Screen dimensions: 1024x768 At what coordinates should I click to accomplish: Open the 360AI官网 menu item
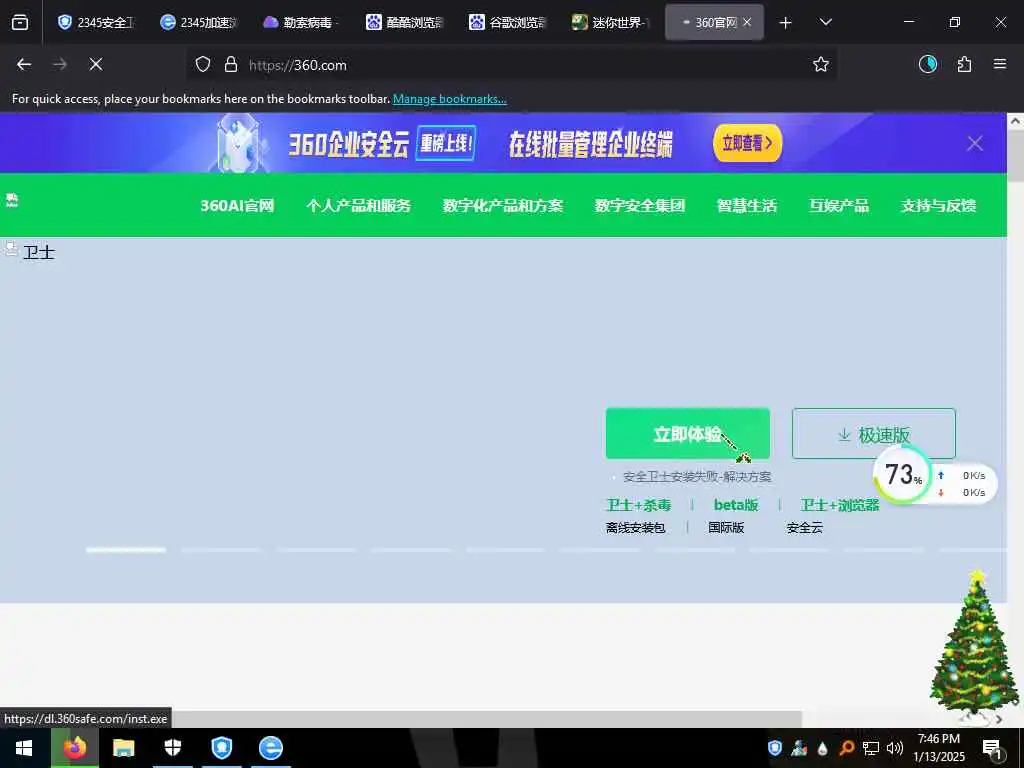237,206
